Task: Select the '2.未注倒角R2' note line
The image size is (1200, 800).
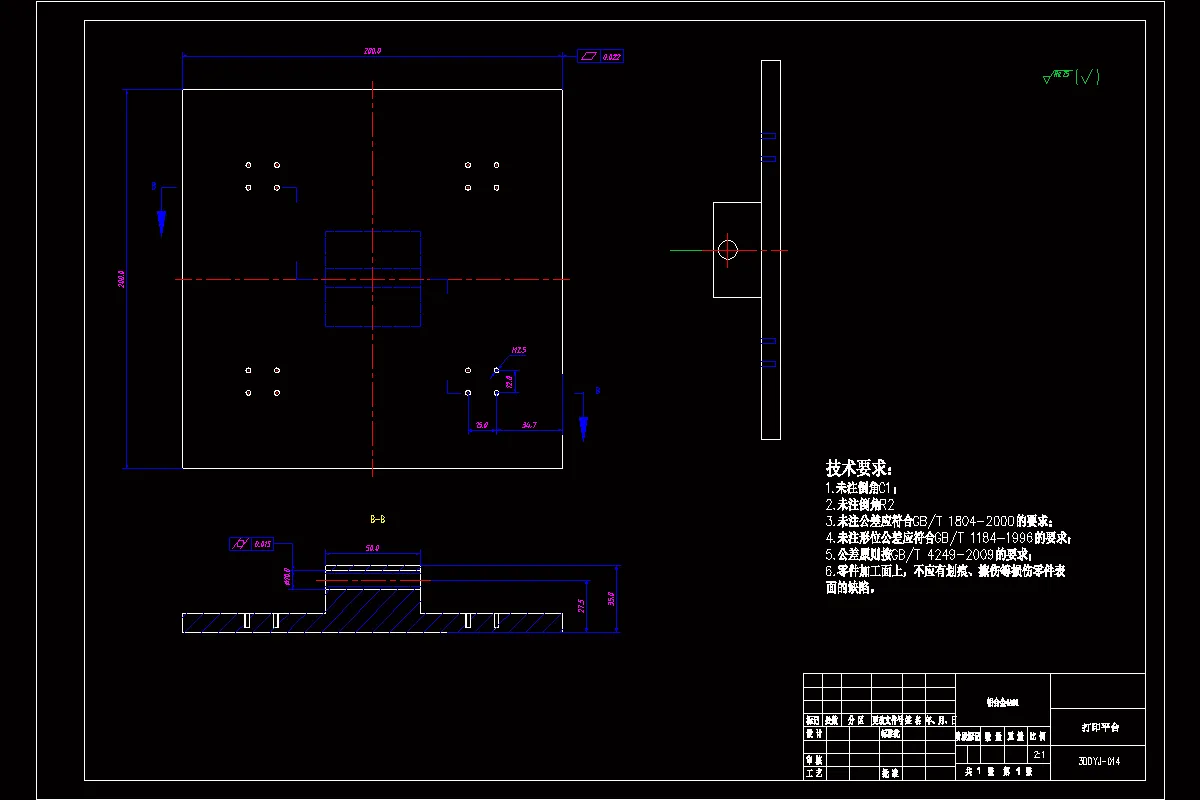Action: pos(859,505)
